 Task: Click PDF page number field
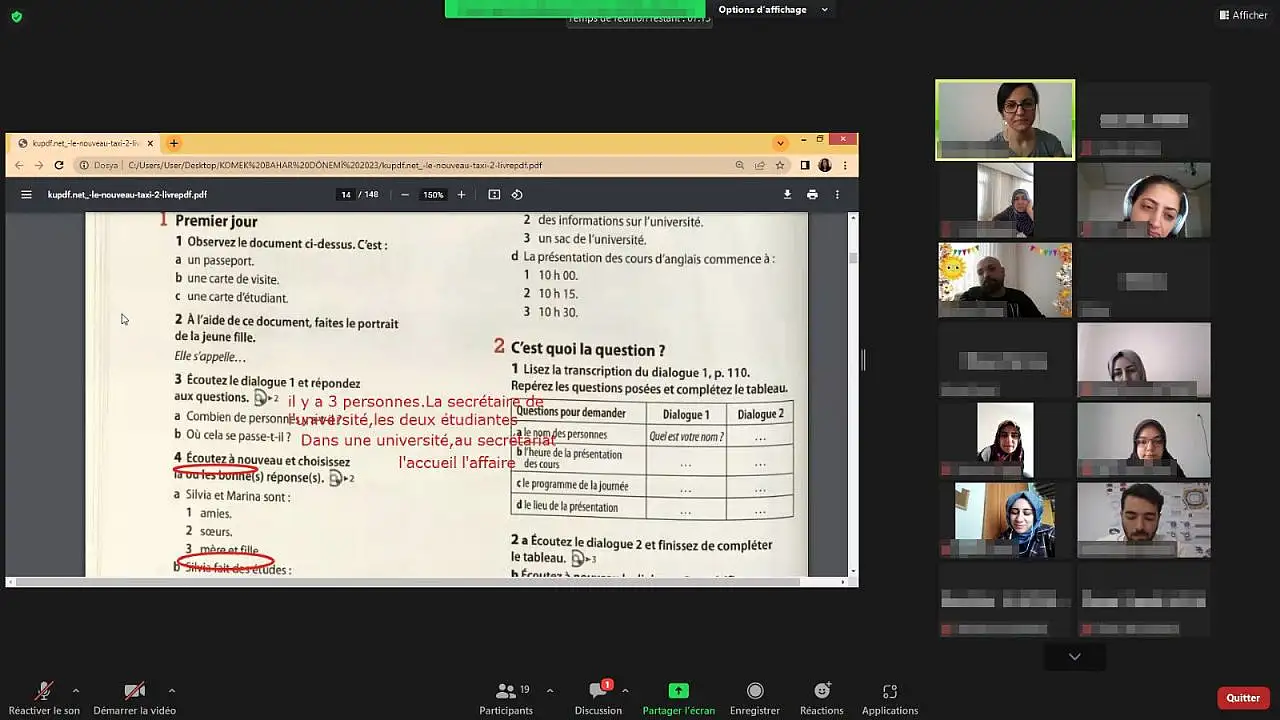point(346,195)
